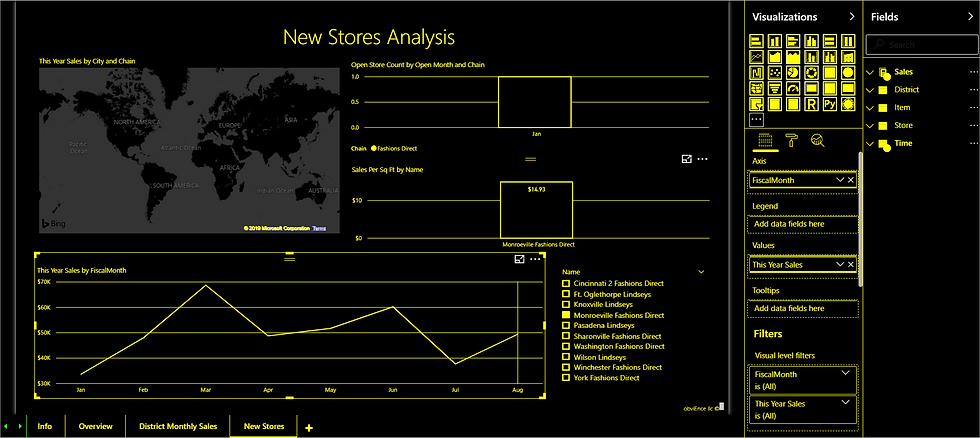Remove This Year Sales from Values well
The image size is (980, 438).
tap(851, 265)
